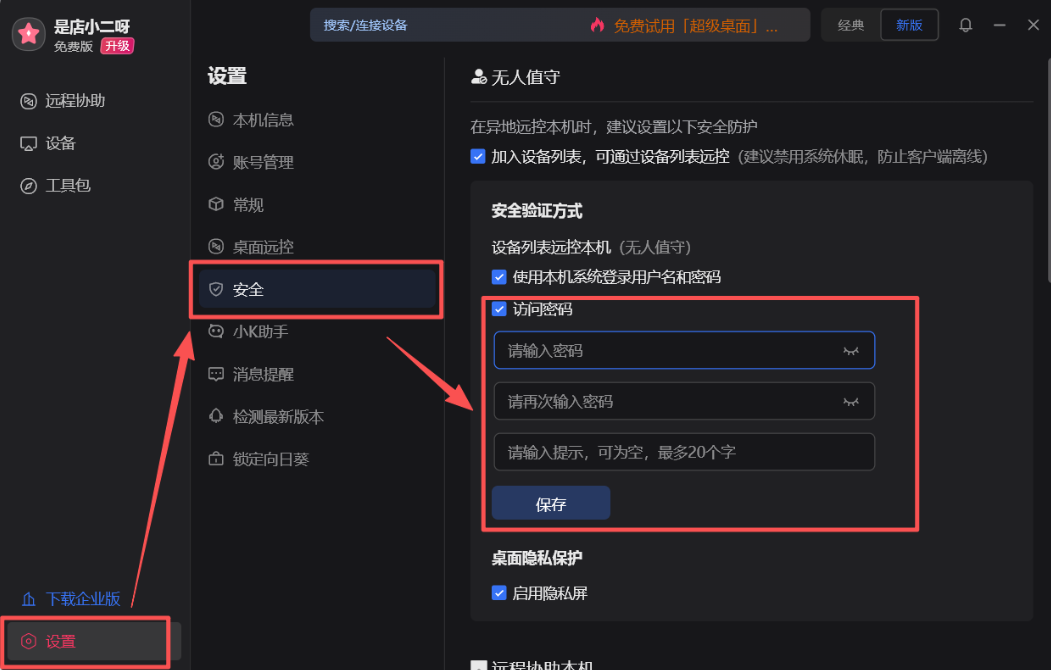The image size is (1051, 670).
Task: Click the 请输入提示 hint field
Action: click(684, 452)
